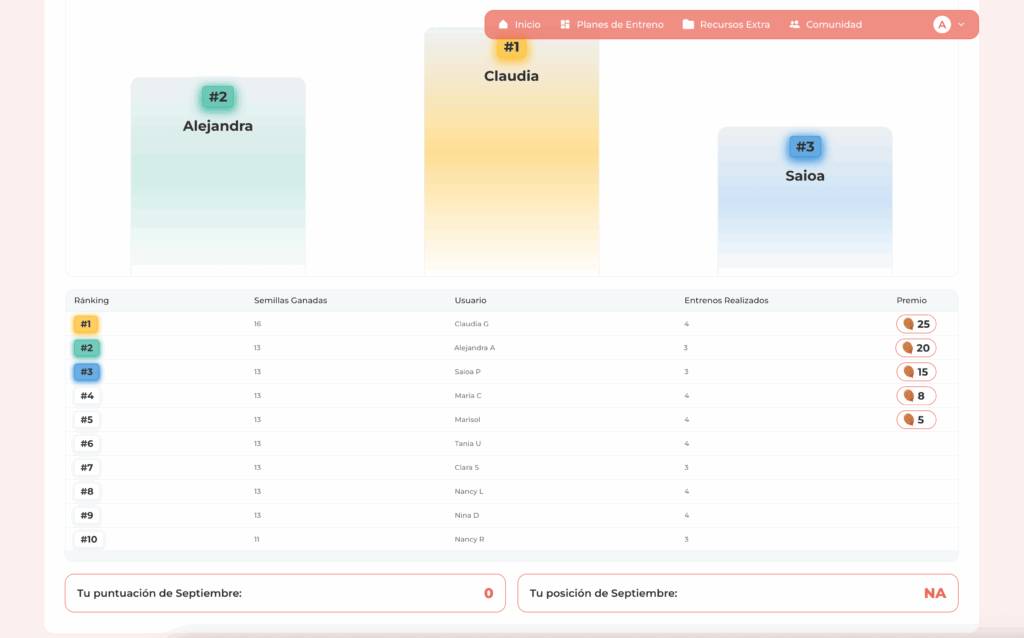Click the Comunidad people icon

coord(795,25)
